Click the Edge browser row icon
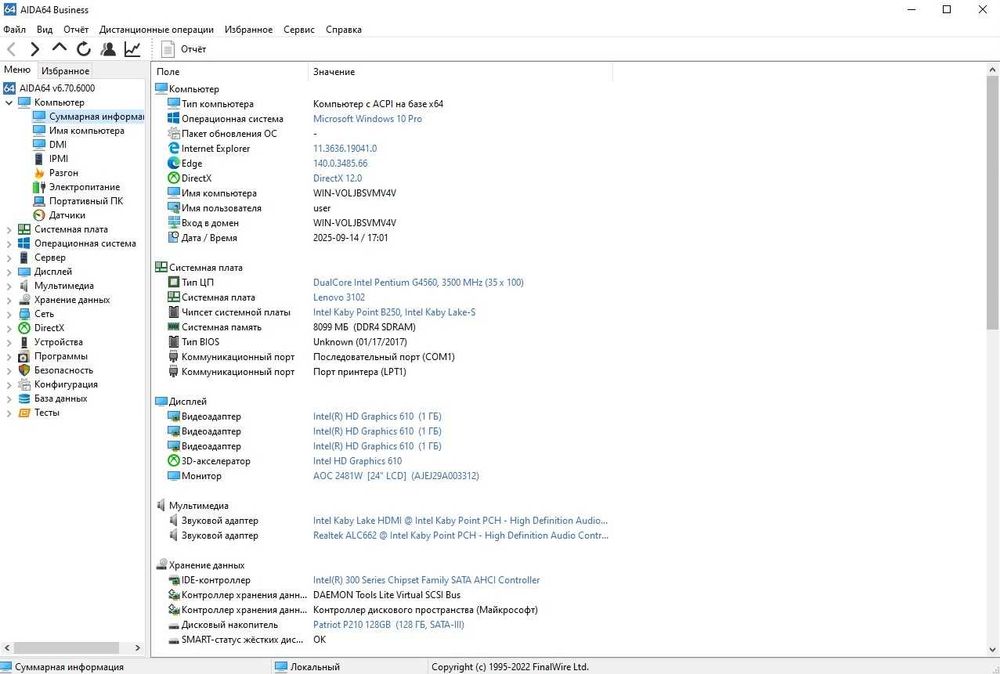This screenshot has height=674, width=1000. click(x=173, y=163)
